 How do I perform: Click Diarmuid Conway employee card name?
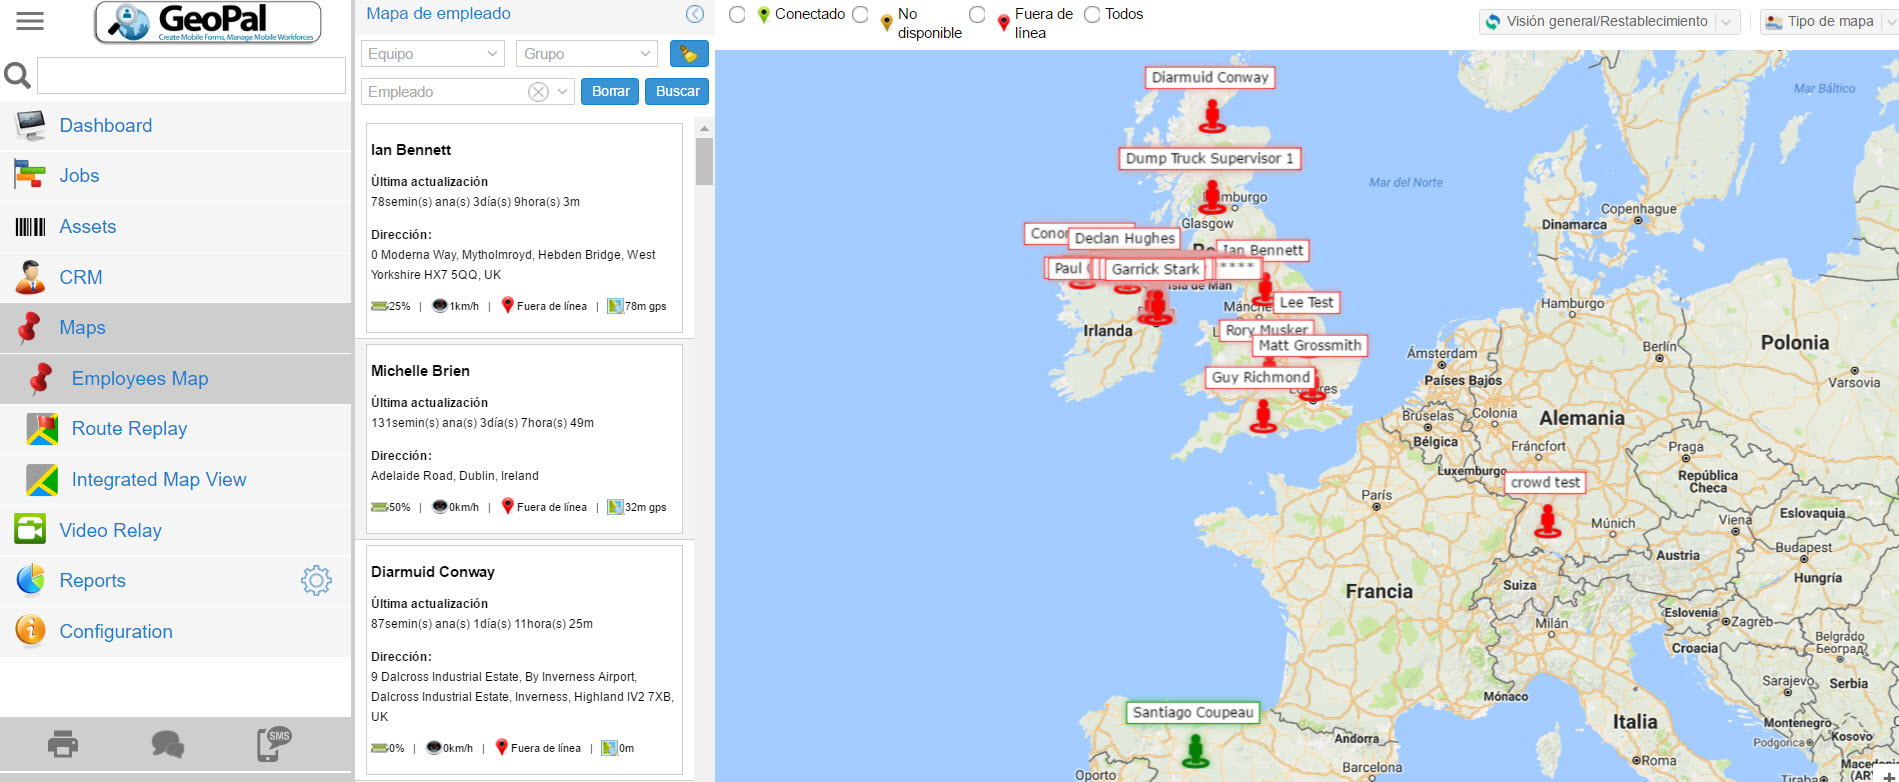point(433,572)
